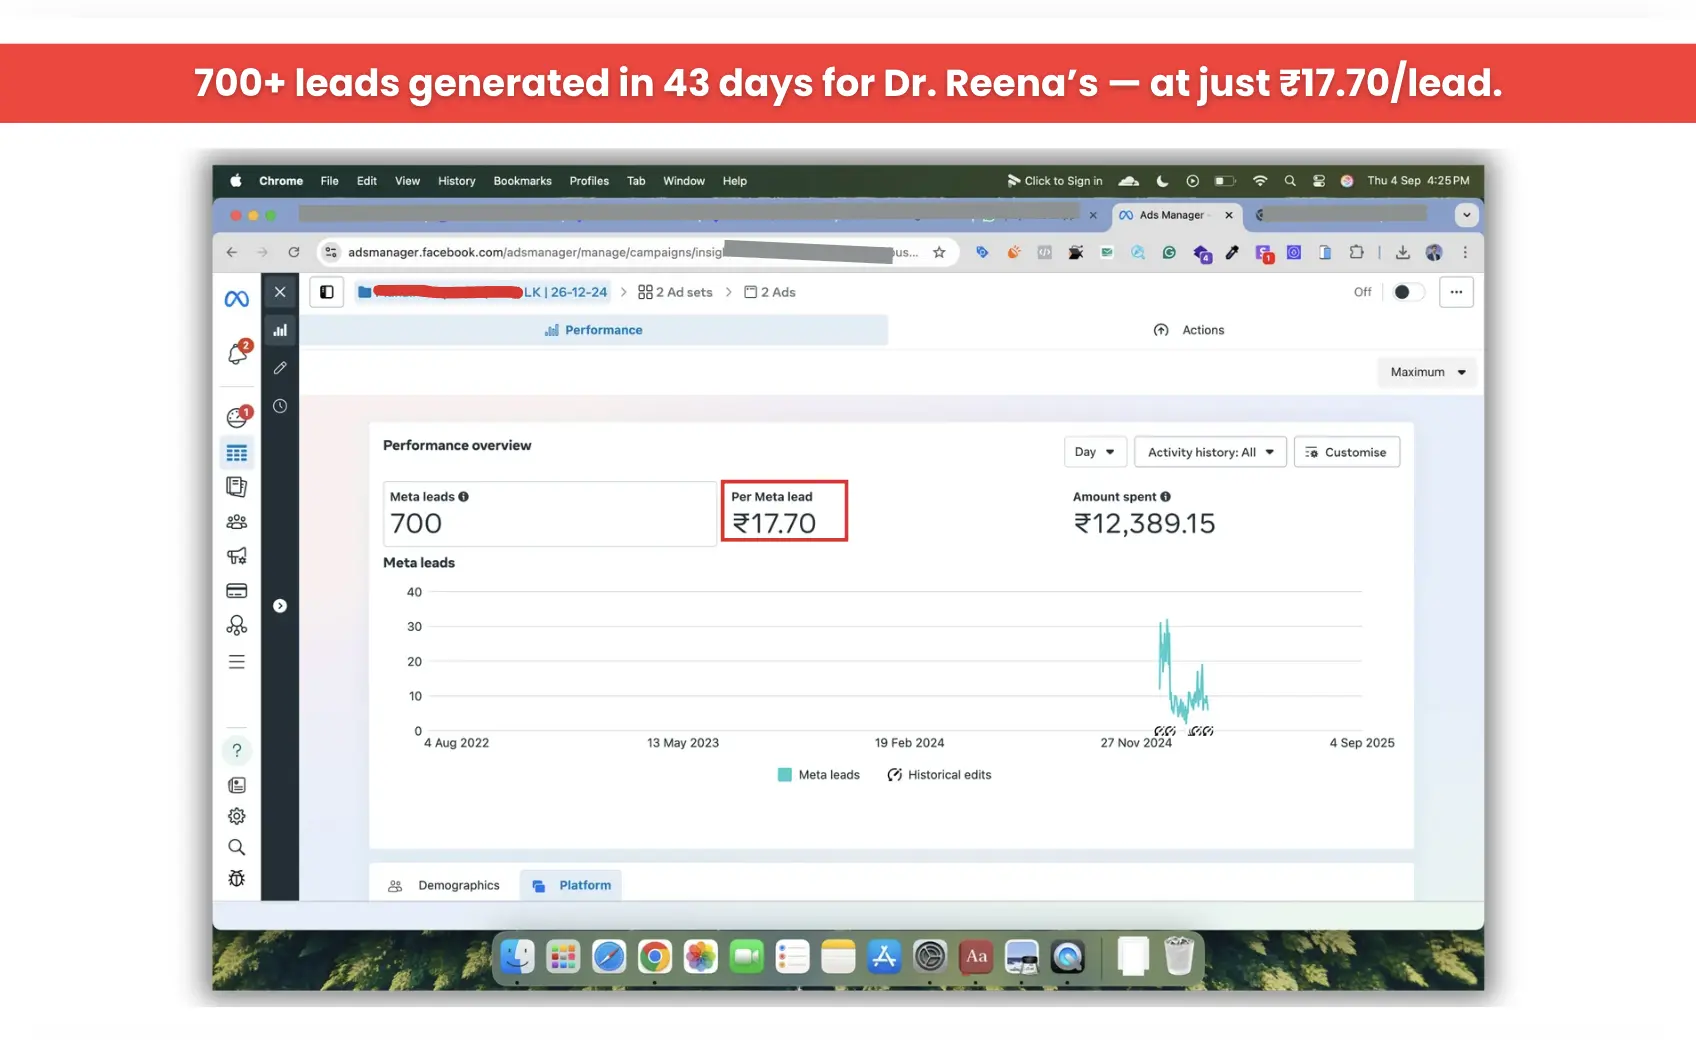Open the Maximum date range dropdown
1696x1040 pixels.
(1427, 372)
